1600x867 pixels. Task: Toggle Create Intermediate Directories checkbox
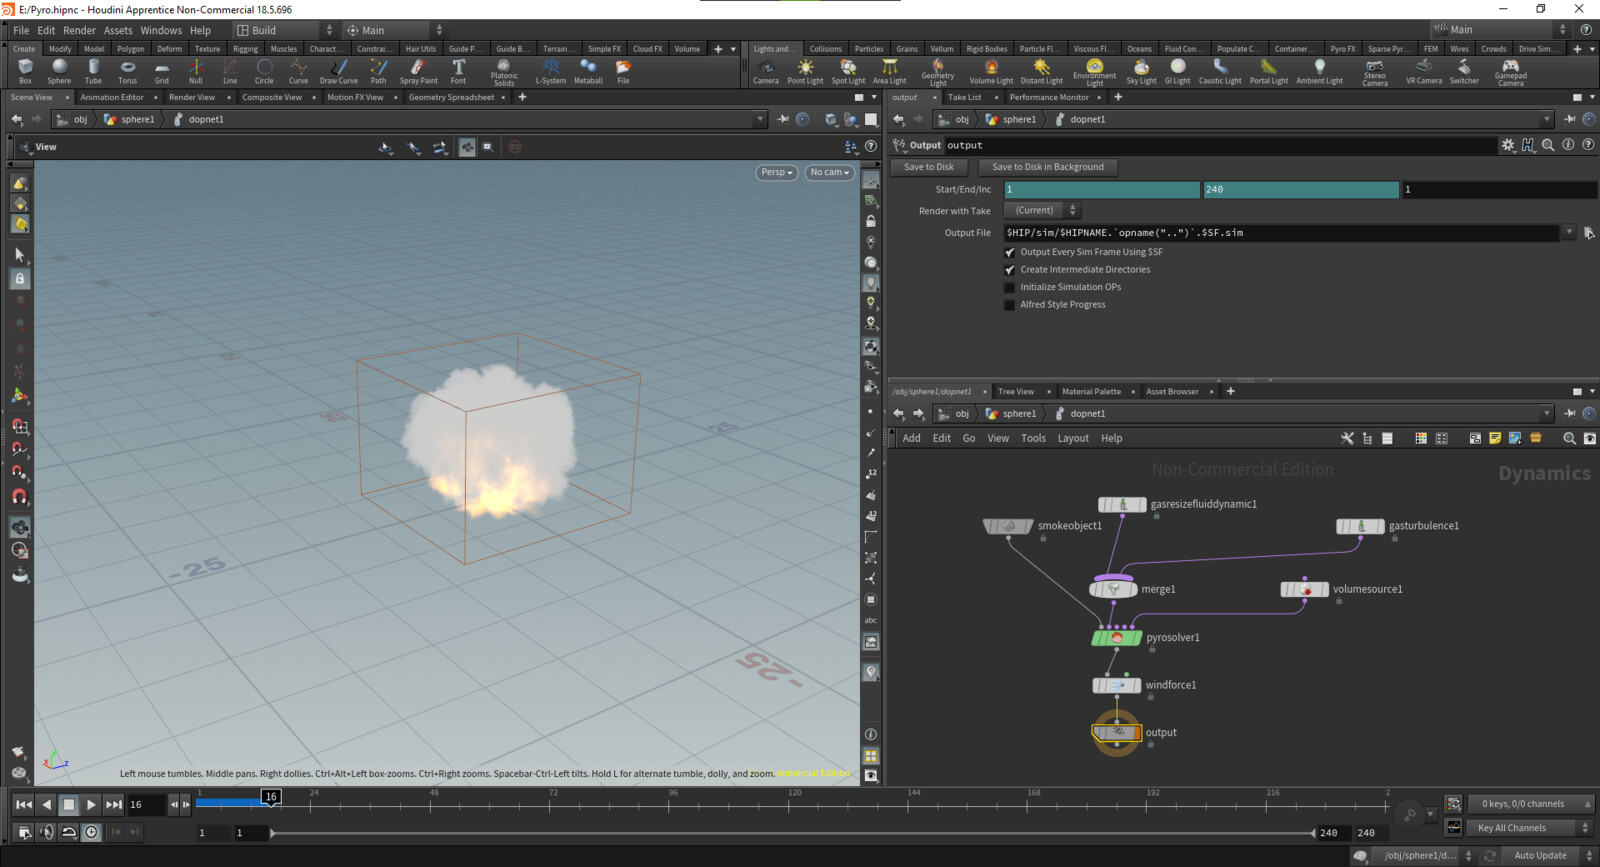[x=1010, y=270]
